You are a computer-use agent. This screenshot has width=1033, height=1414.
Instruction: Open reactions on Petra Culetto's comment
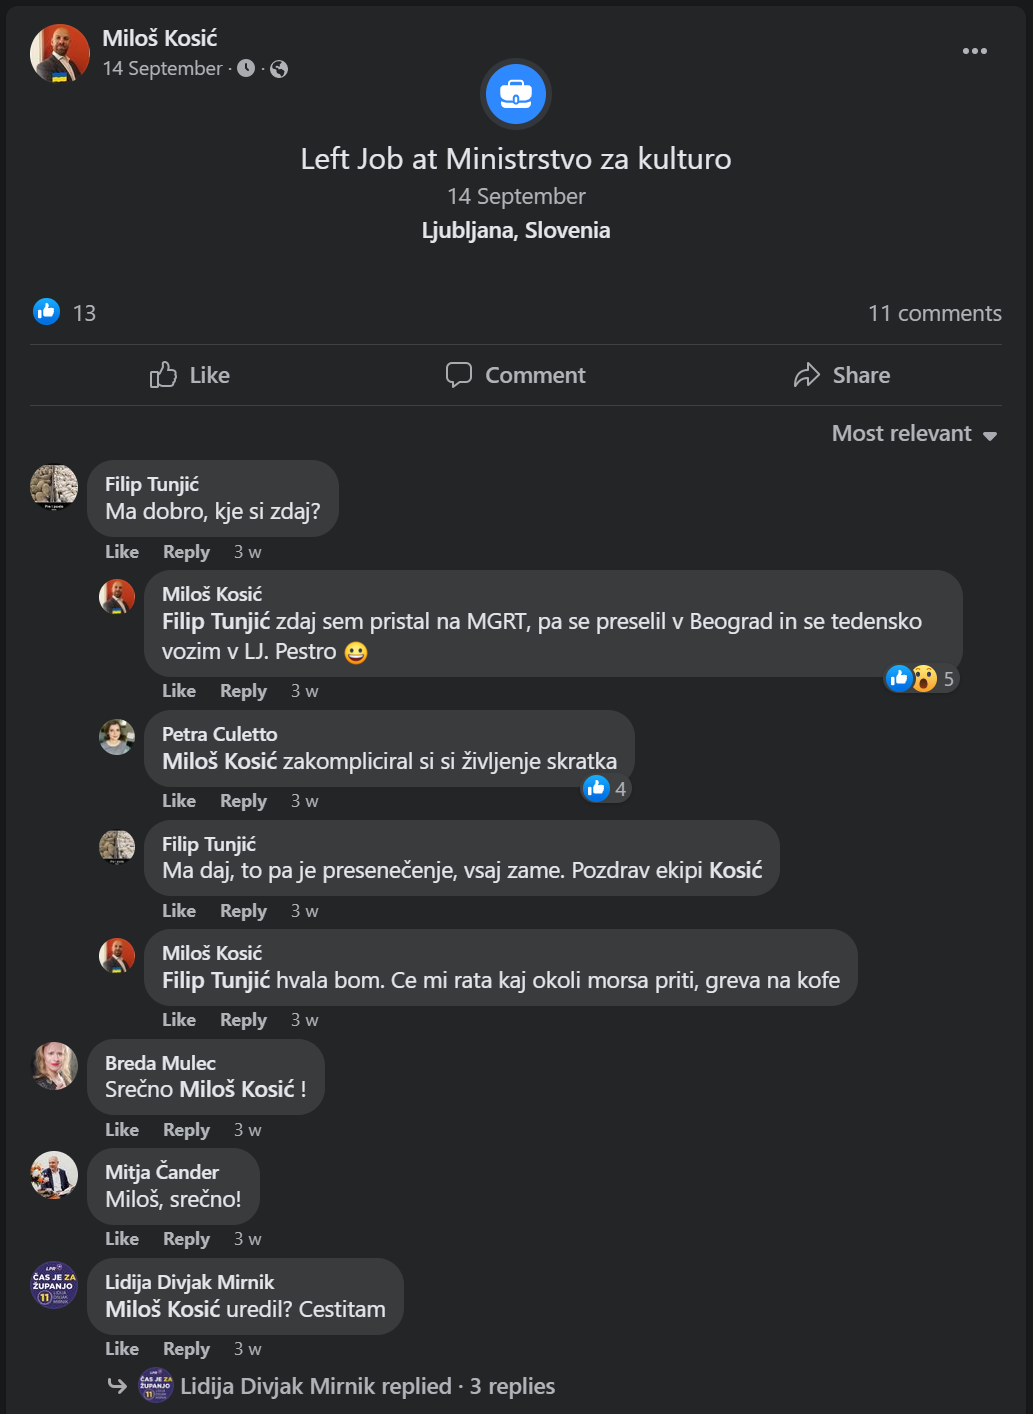(x=606, y=789)
